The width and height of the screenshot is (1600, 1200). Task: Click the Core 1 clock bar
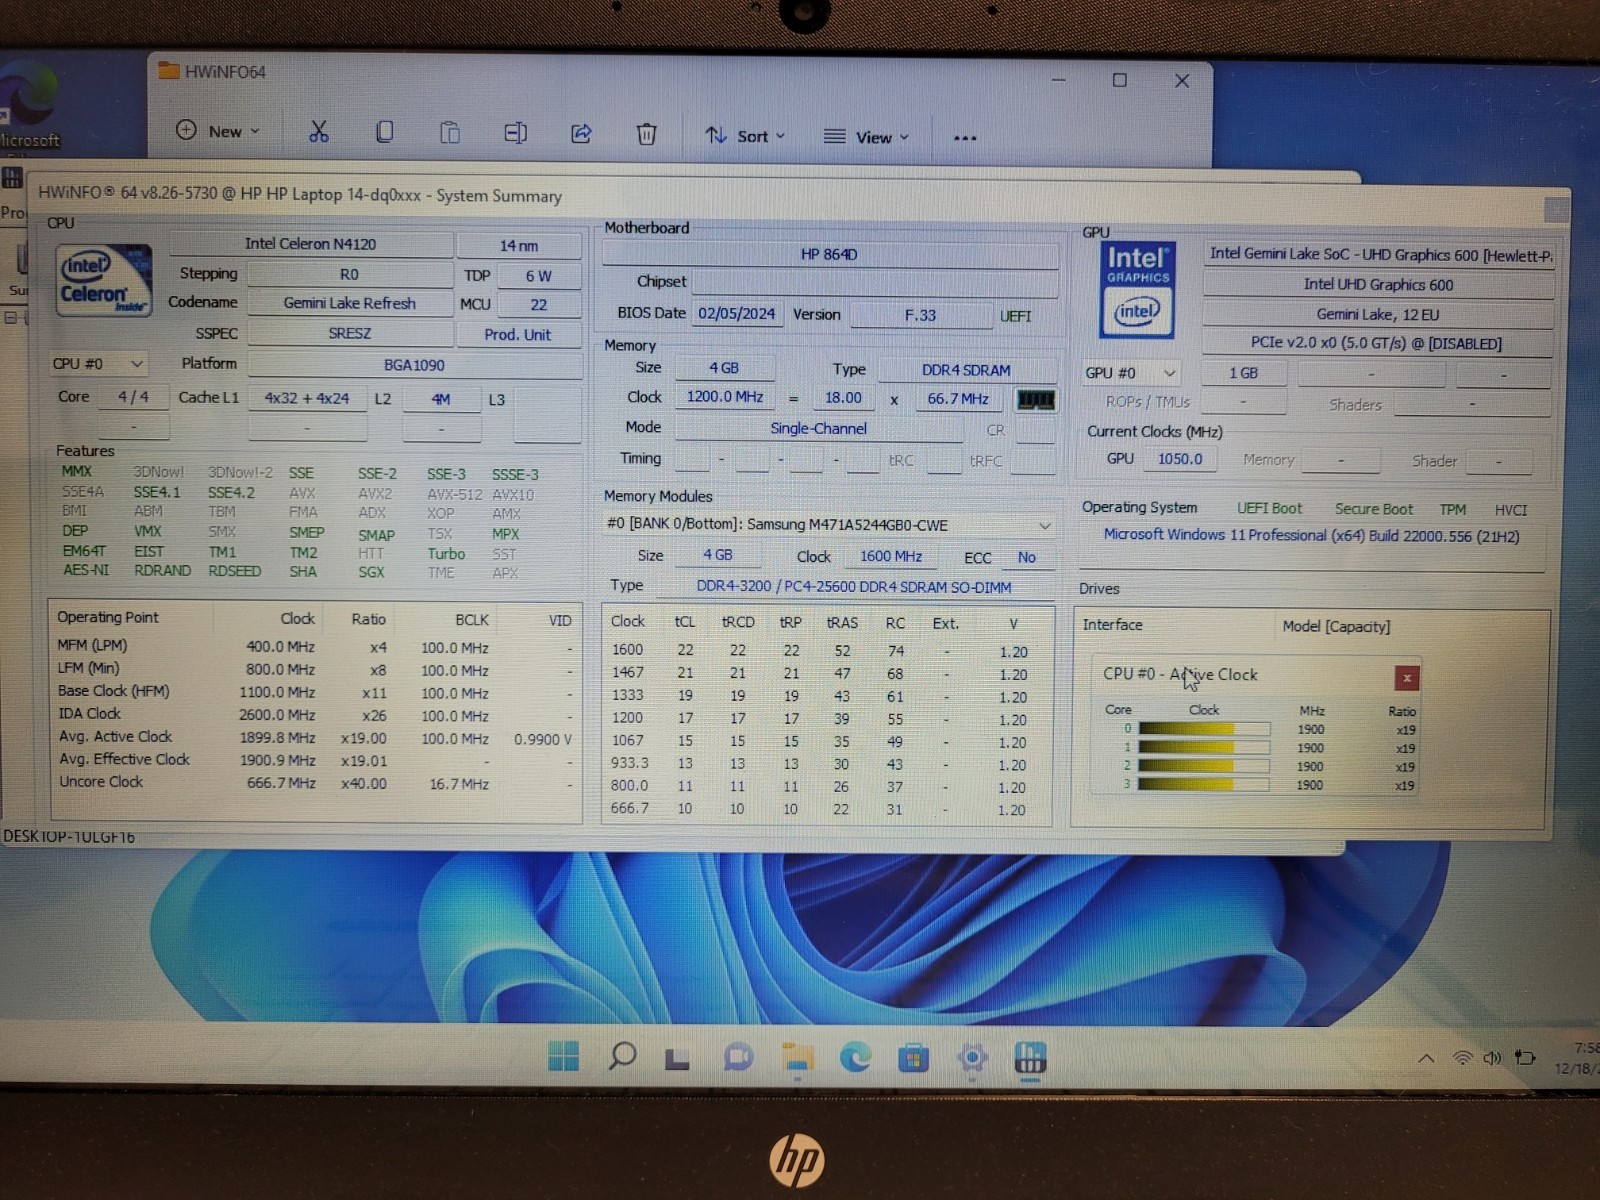pyautogui.click(x=1203, y=747)
